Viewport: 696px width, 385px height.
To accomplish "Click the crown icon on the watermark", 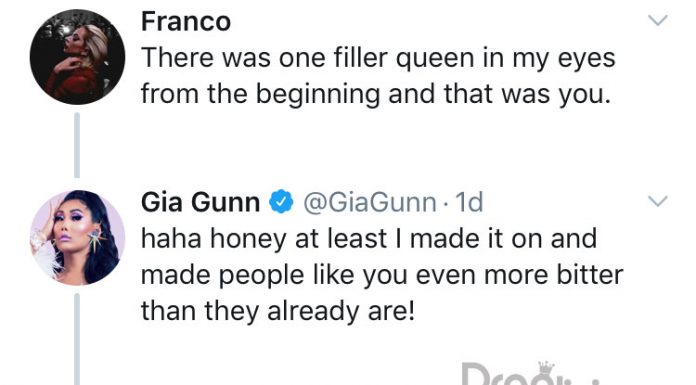I will coord(546,366).
